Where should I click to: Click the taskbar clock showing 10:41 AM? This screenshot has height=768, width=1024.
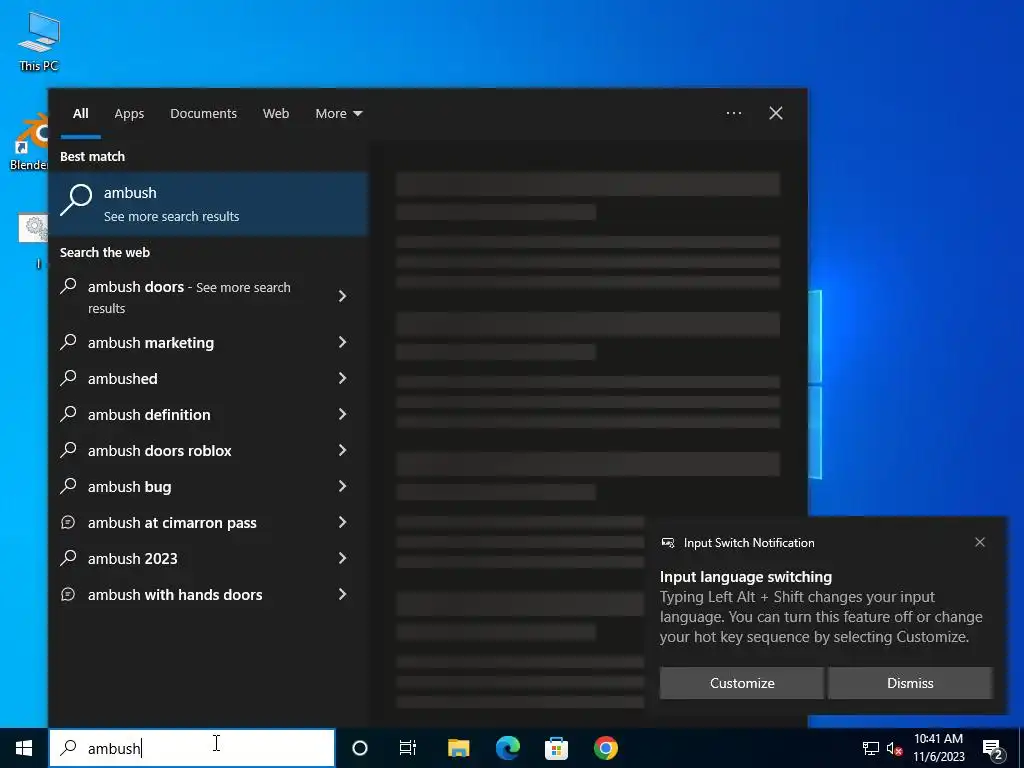938,748
